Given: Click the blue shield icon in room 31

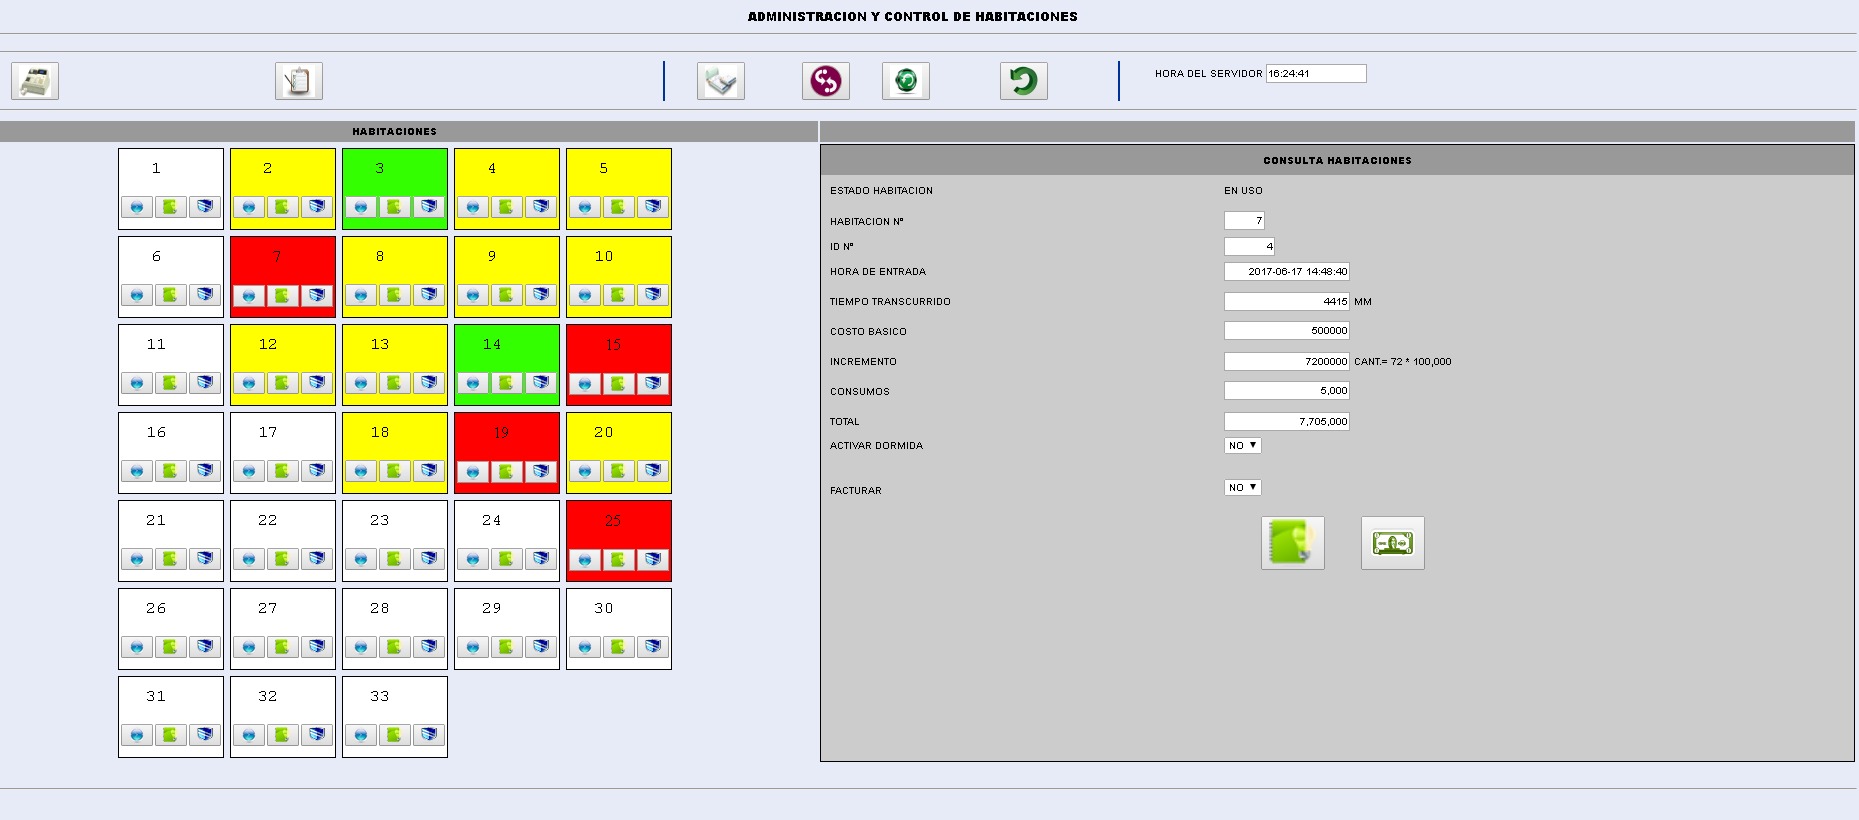Looking at the screenshot, I should pyautogui.click(x=205, y=735).
